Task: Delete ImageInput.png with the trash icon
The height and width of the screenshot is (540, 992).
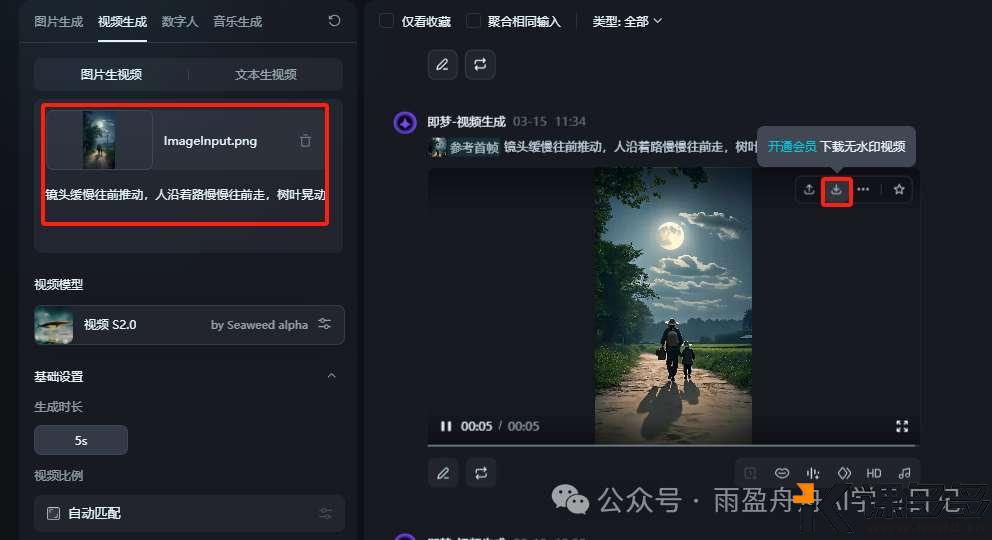Action: [305, 140]
